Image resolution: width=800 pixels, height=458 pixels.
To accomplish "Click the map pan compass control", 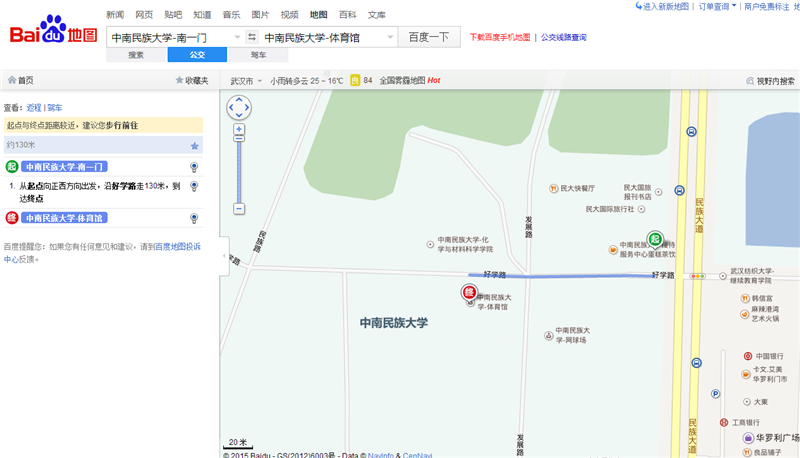I will pyautogui.click(x=239, y=106).
